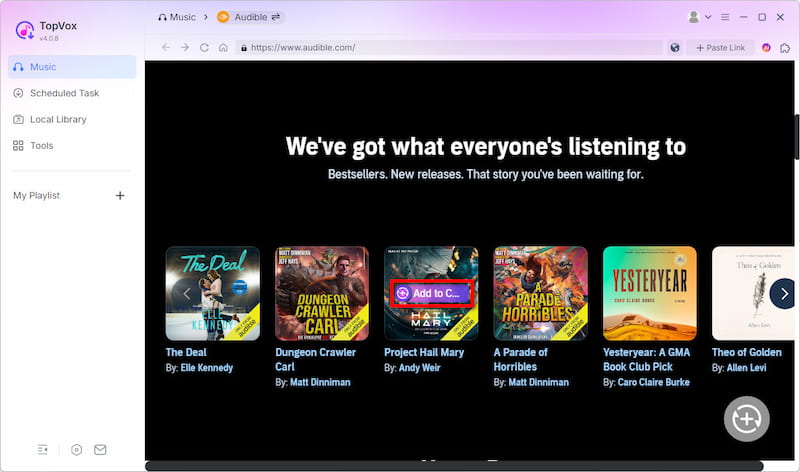Click the horizontal scrollbar at page bottom
The image size is (800, 472).
(454, 466)
